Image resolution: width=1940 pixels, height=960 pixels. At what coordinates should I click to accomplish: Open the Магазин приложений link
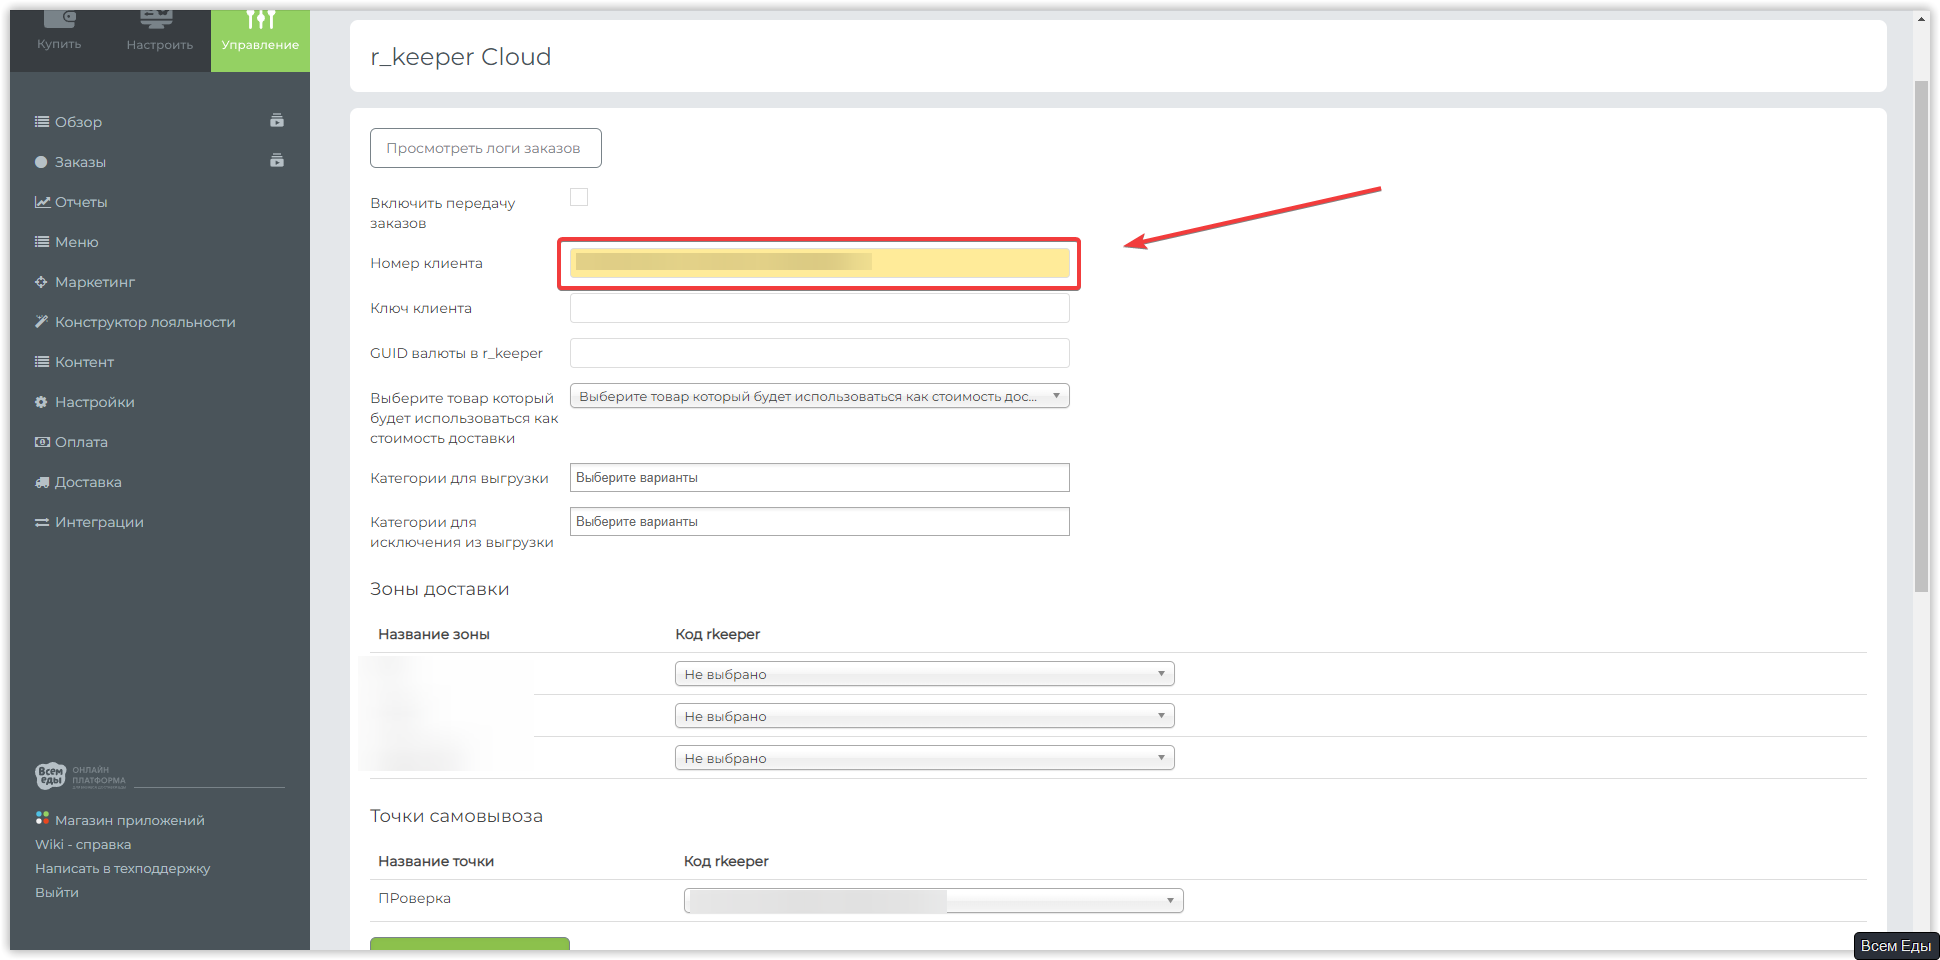point(130,820)
